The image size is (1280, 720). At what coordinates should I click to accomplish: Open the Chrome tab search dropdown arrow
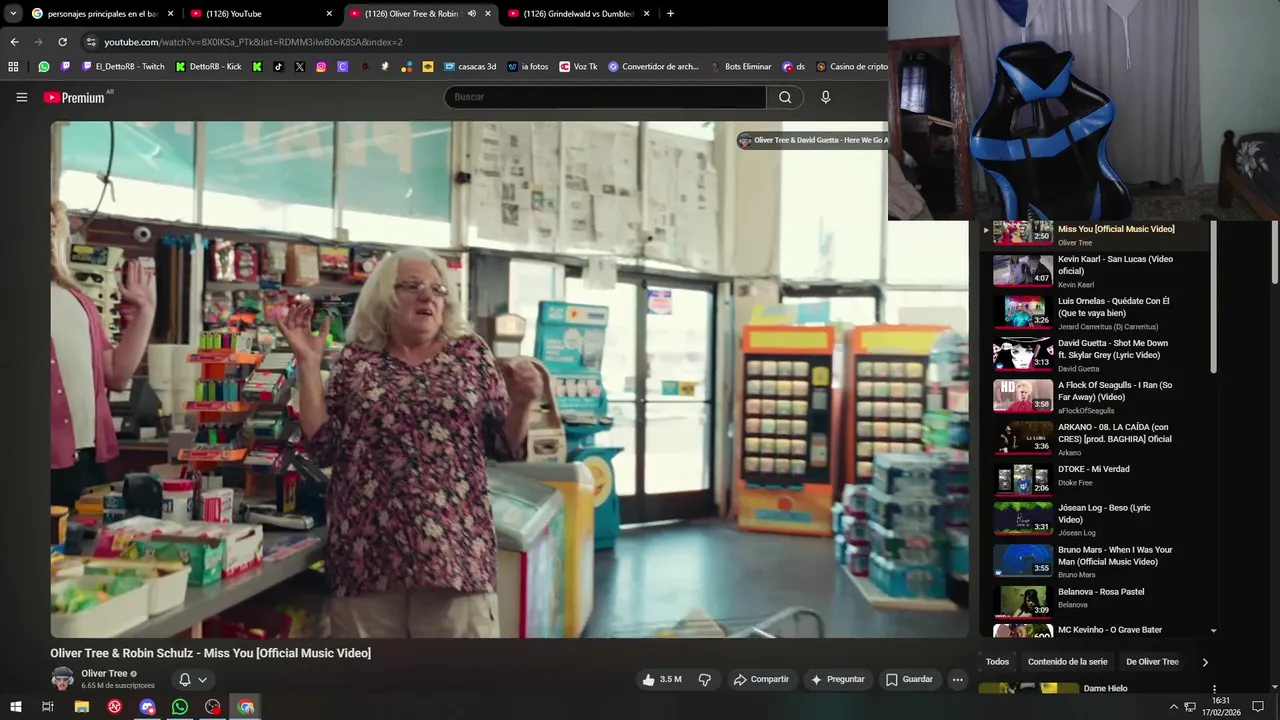pyautogui.click(x=13, y=14)
